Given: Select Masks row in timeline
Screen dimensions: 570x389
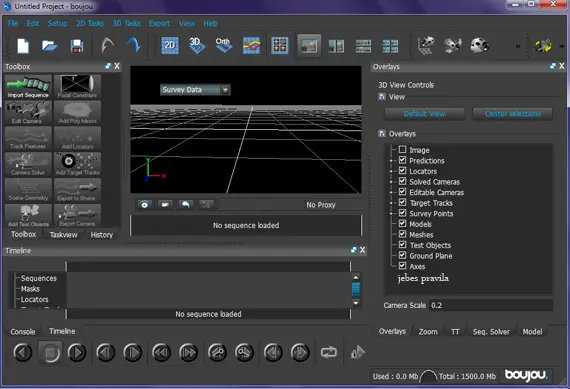Looking at the screenshot, I should tap(30, 289).
